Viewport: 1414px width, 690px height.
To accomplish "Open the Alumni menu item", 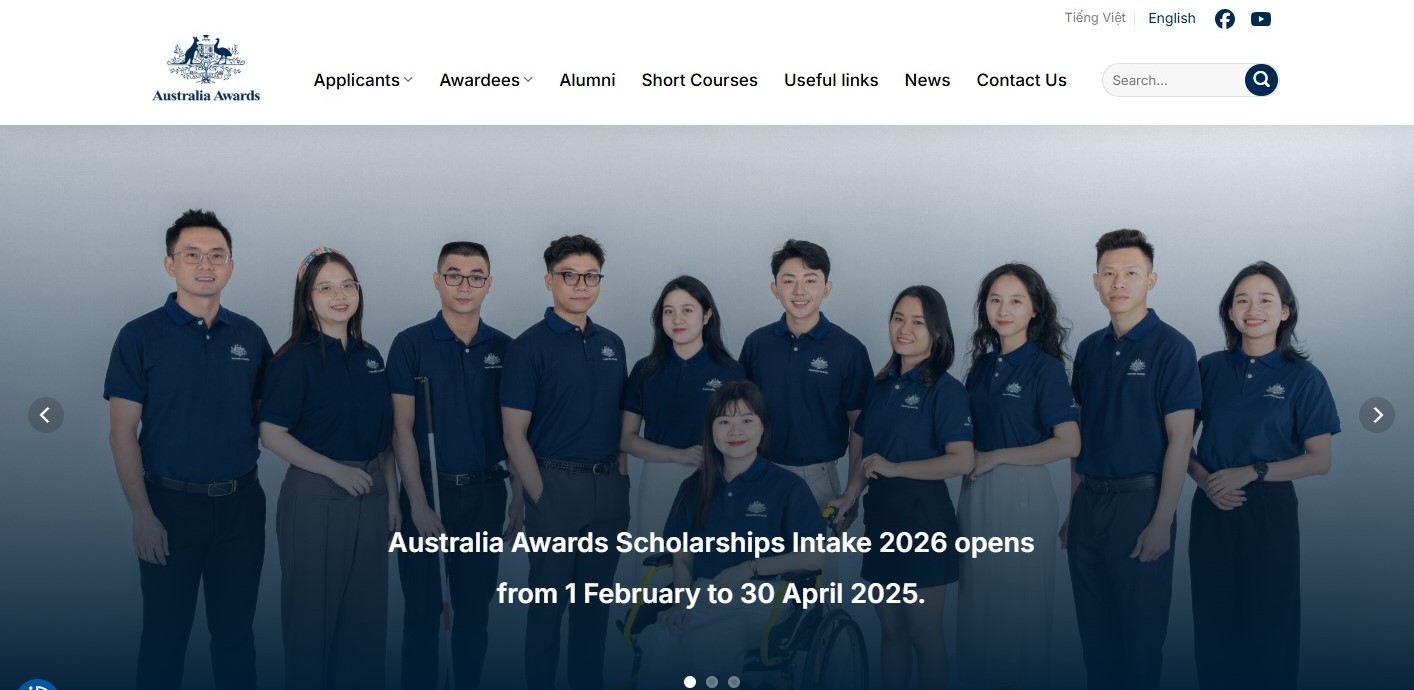I will pyautogui.click(x=587, y=80).
